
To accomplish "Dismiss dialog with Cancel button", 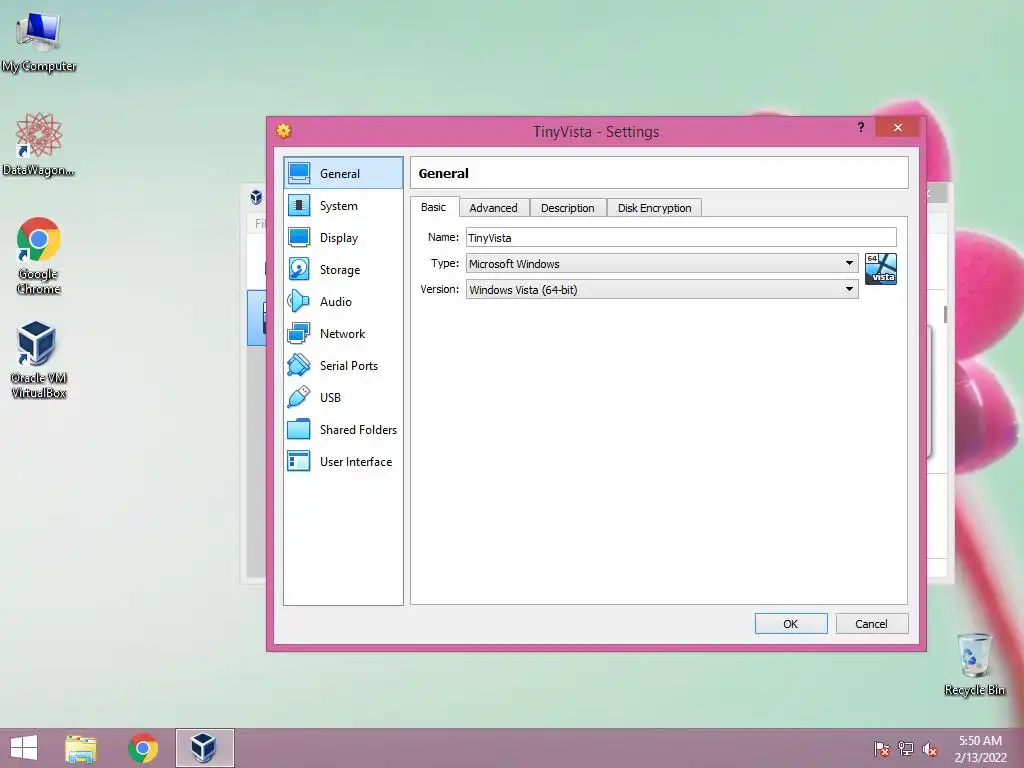I will 872,624.
